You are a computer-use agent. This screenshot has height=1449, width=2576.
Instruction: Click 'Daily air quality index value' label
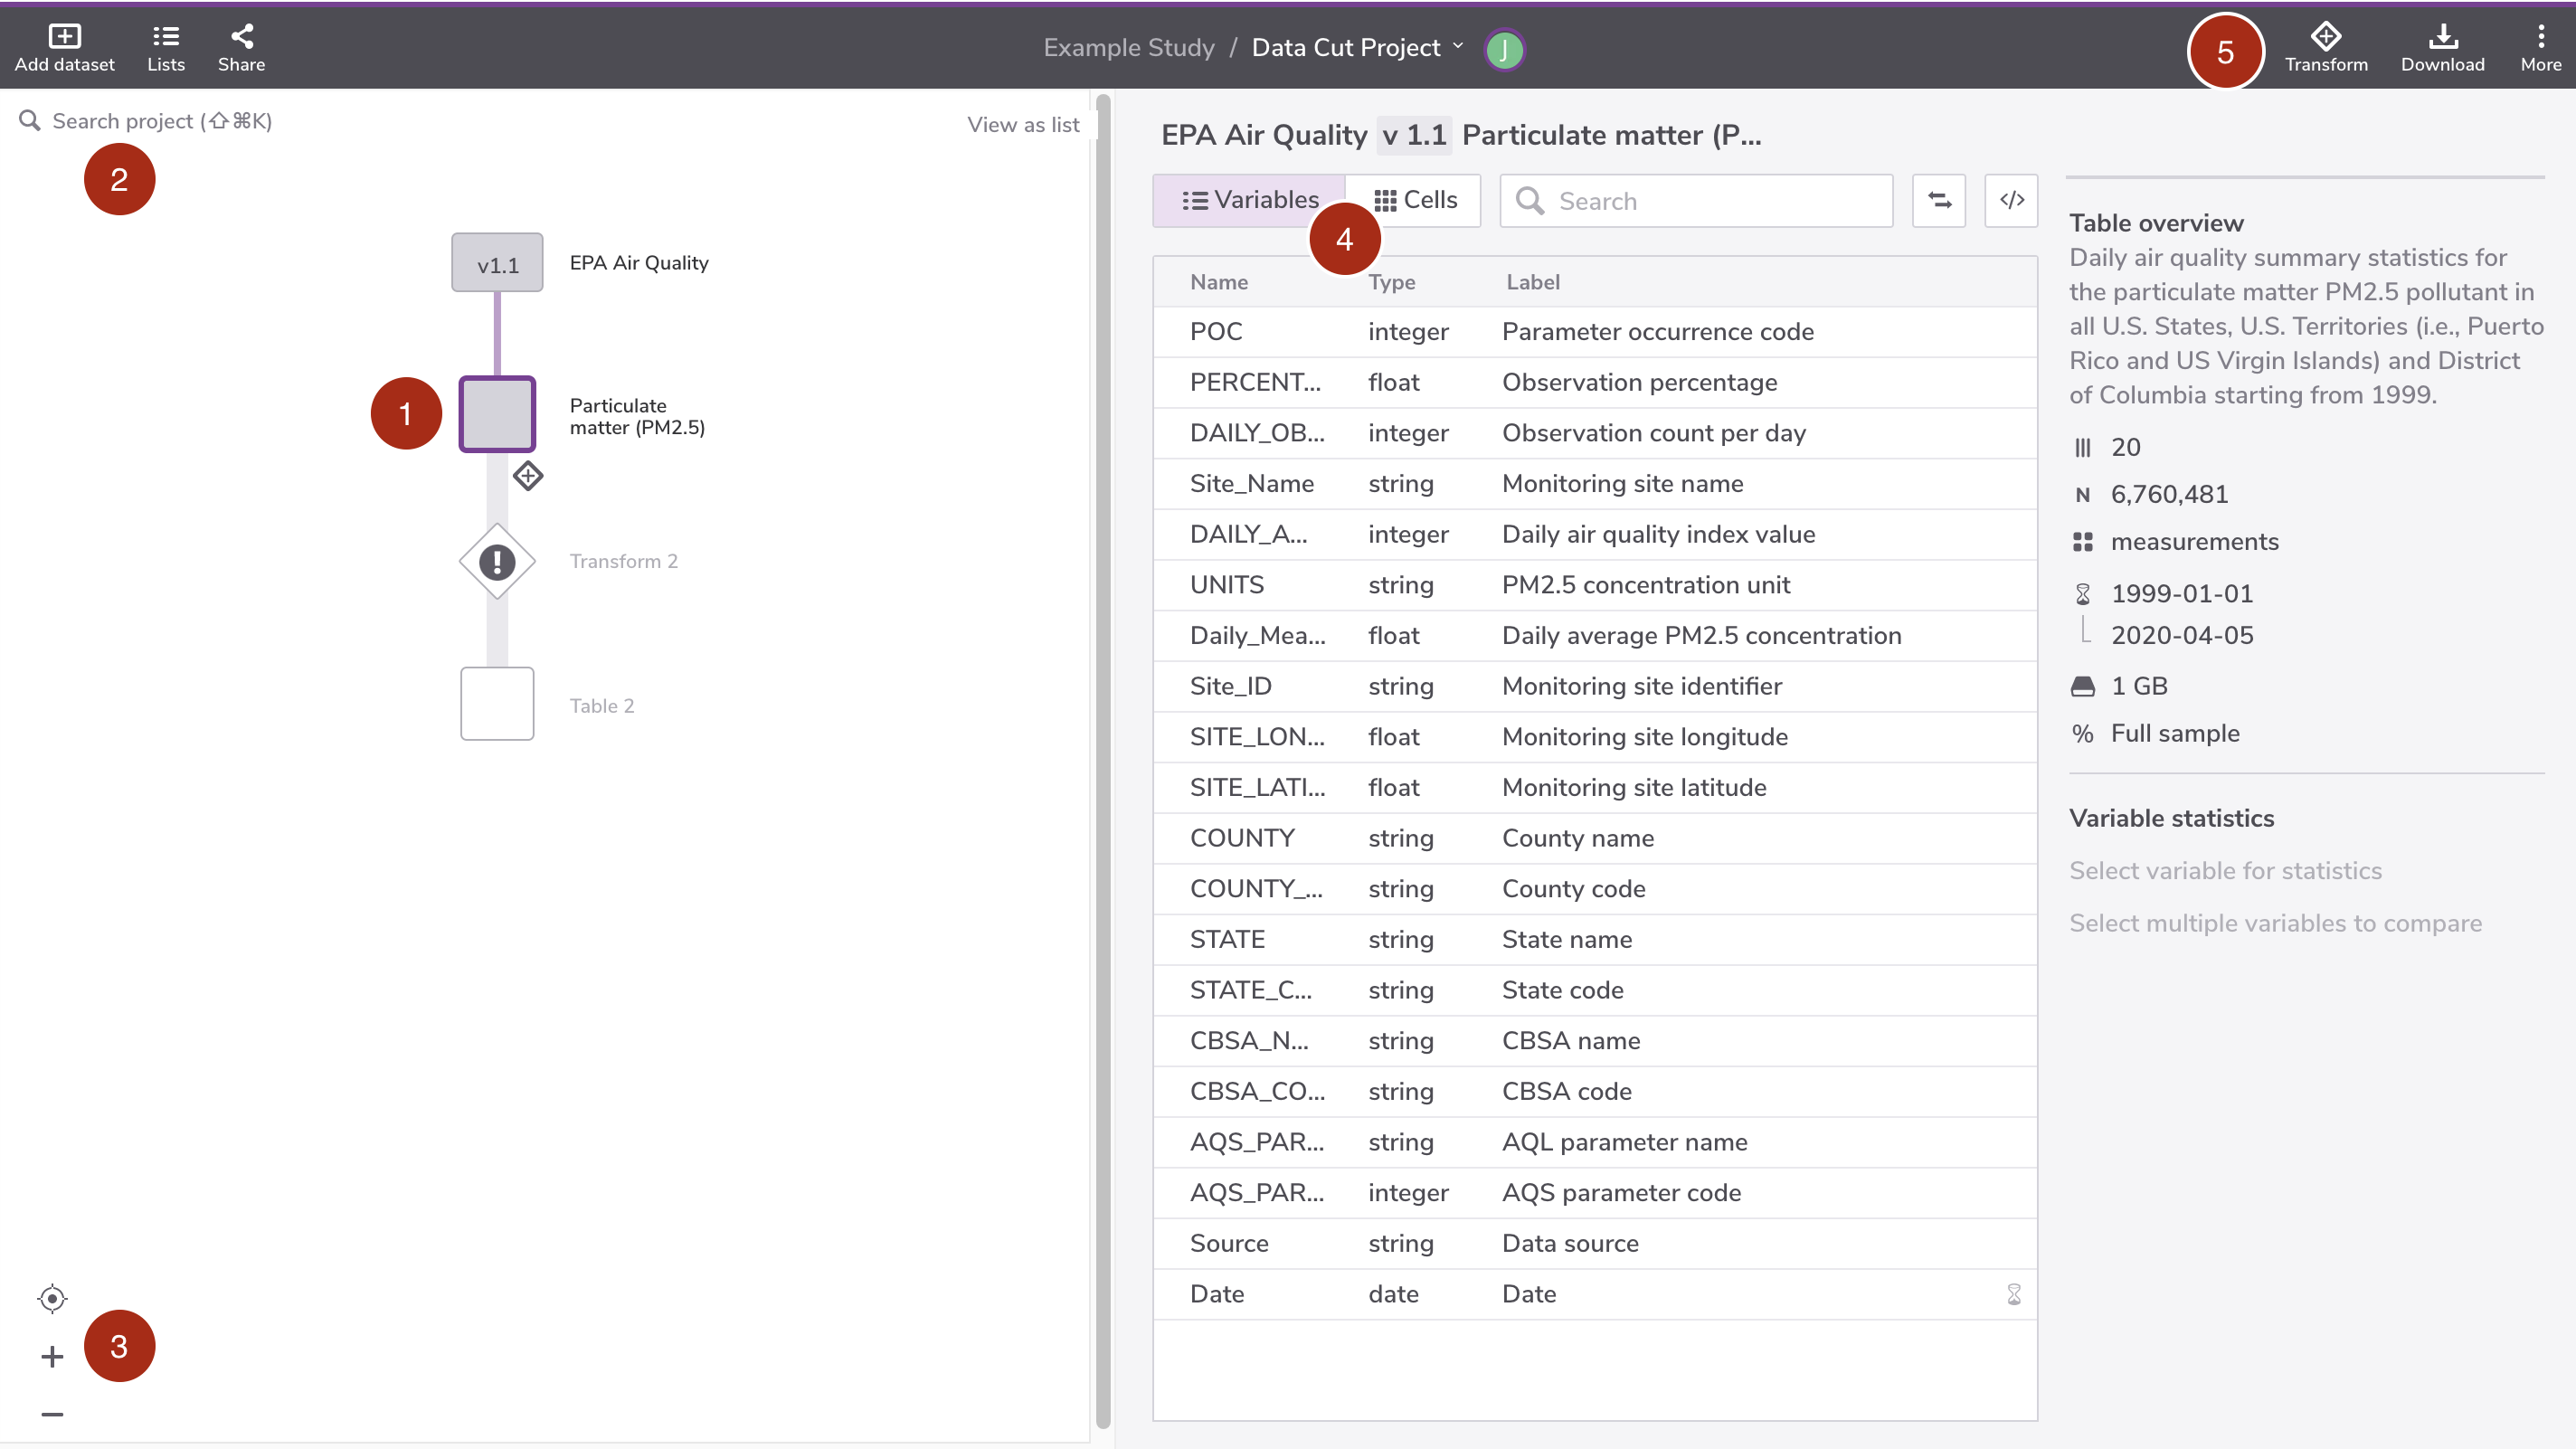[x=1658, y=534]
